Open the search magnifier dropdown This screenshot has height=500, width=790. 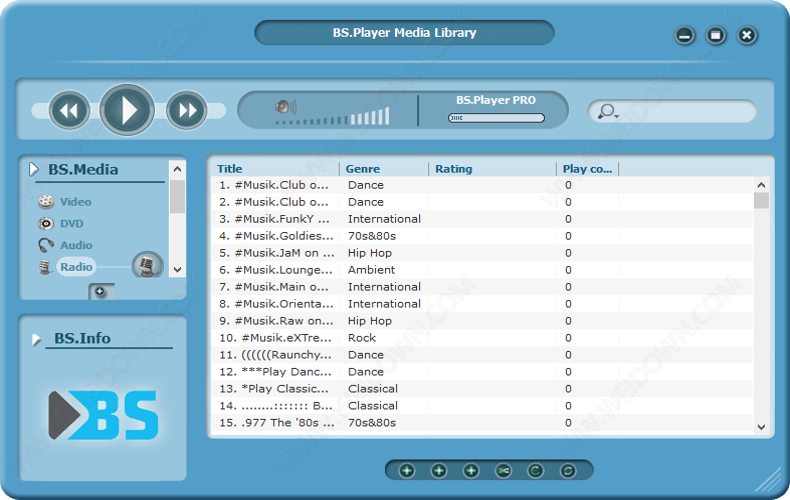pos(608,111)
